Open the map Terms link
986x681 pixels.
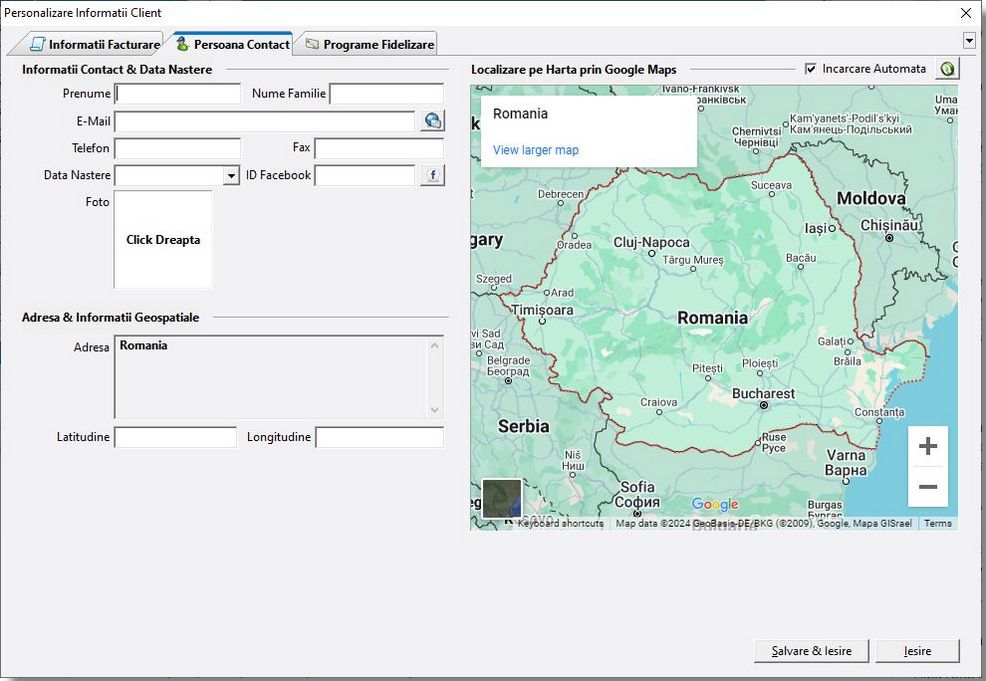click(938, 523)
